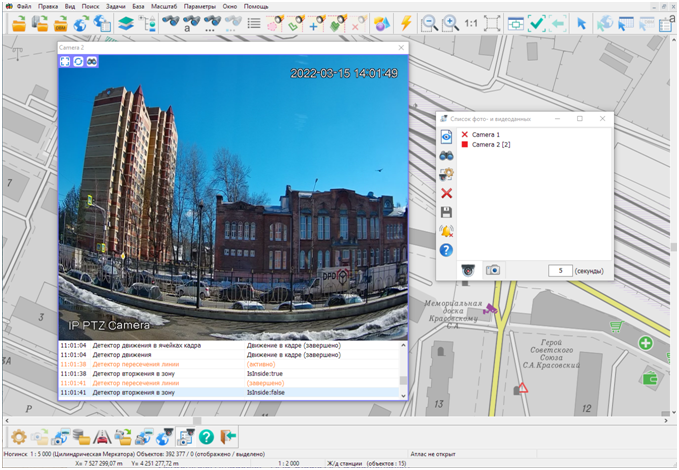Open help question mark icon in list panel
This screenshot has height=470, width=679.
(447, 250)
